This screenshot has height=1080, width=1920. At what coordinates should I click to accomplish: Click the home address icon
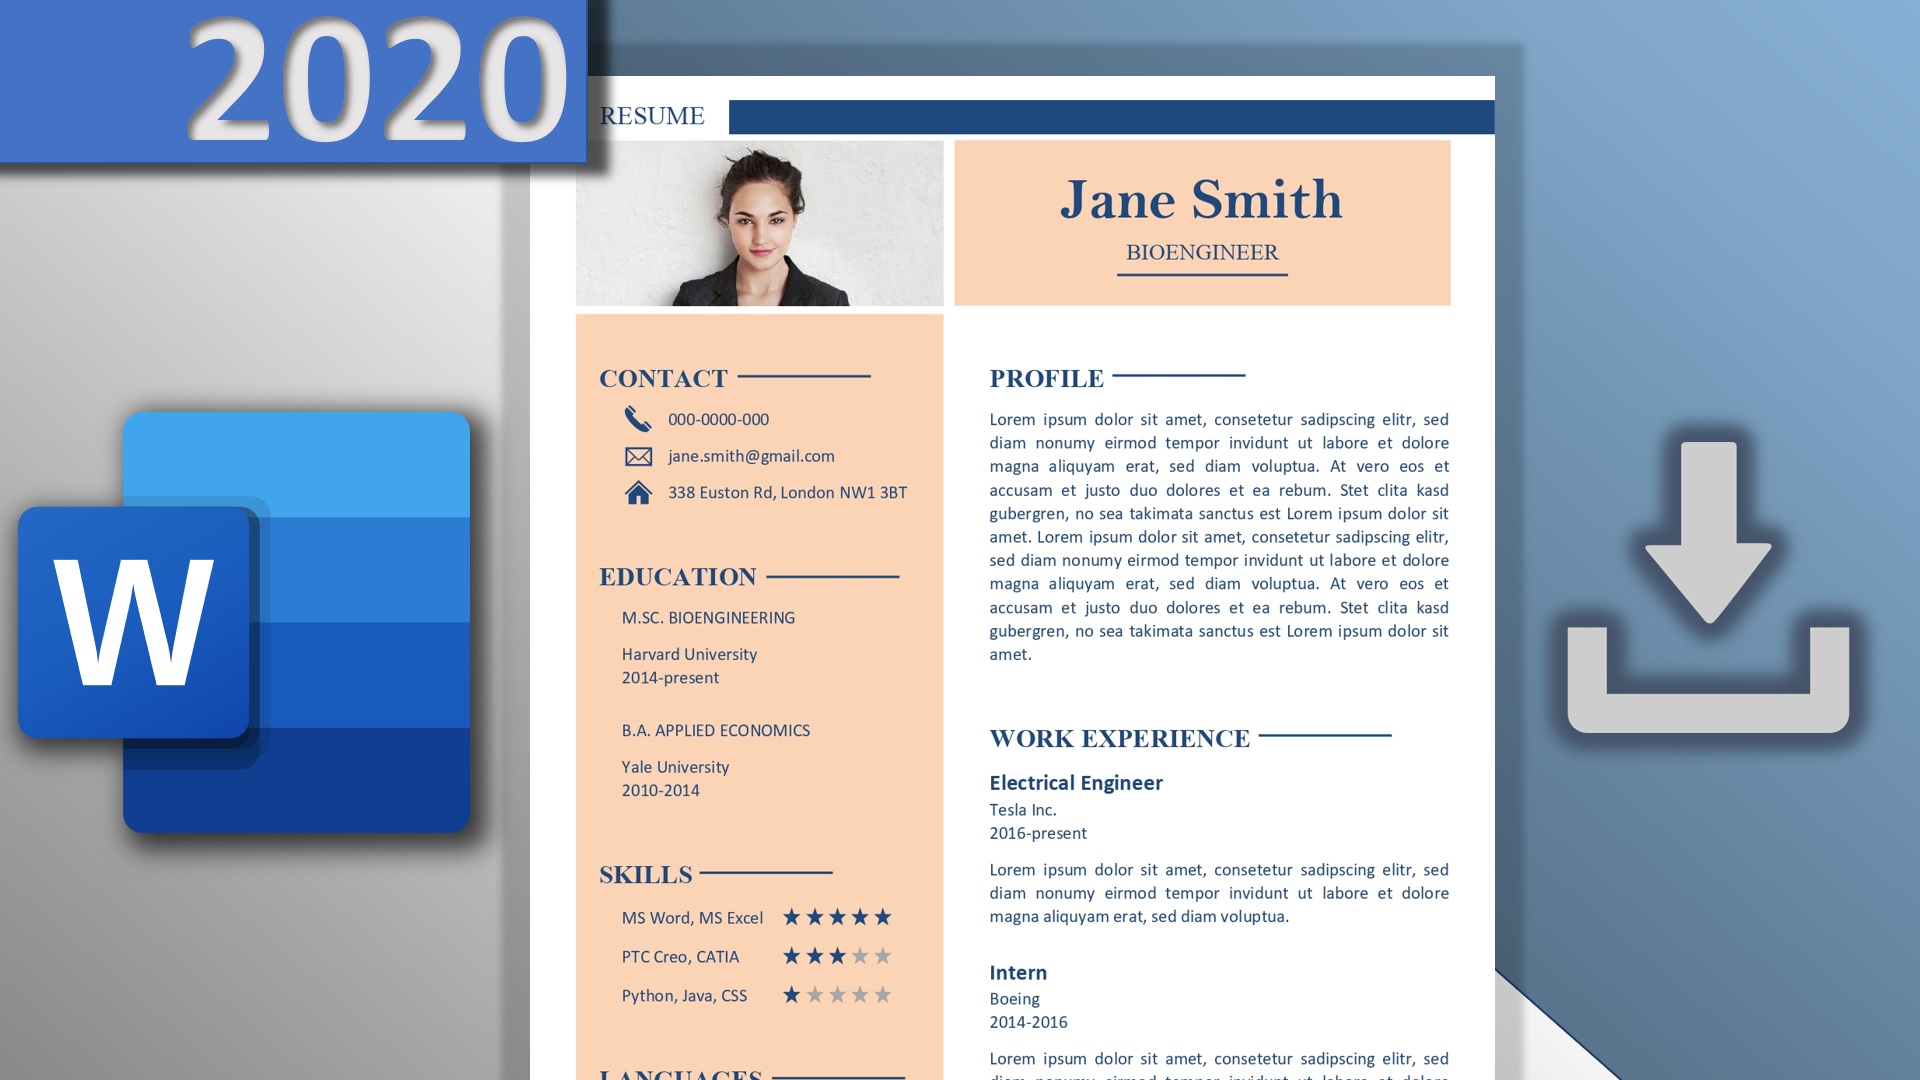[x=637, y=492]
